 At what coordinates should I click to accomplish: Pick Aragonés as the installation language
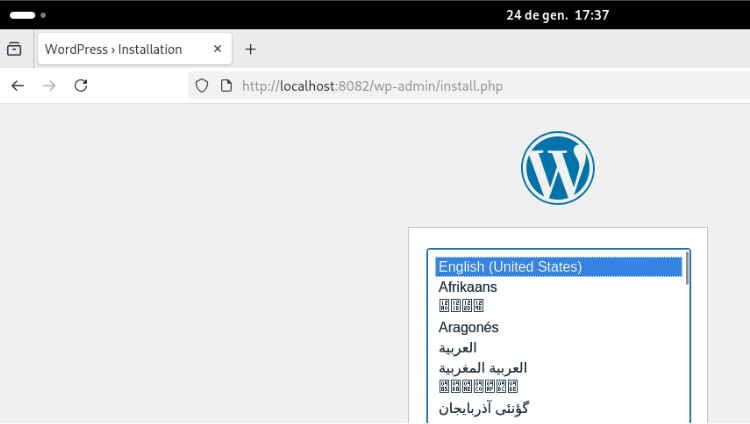click(468, 327)
